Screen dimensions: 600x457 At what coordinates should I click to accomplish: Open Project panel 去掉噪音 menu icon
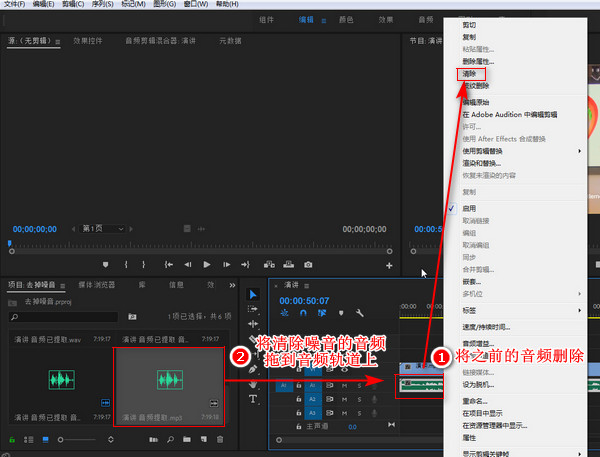coord(62,286)
